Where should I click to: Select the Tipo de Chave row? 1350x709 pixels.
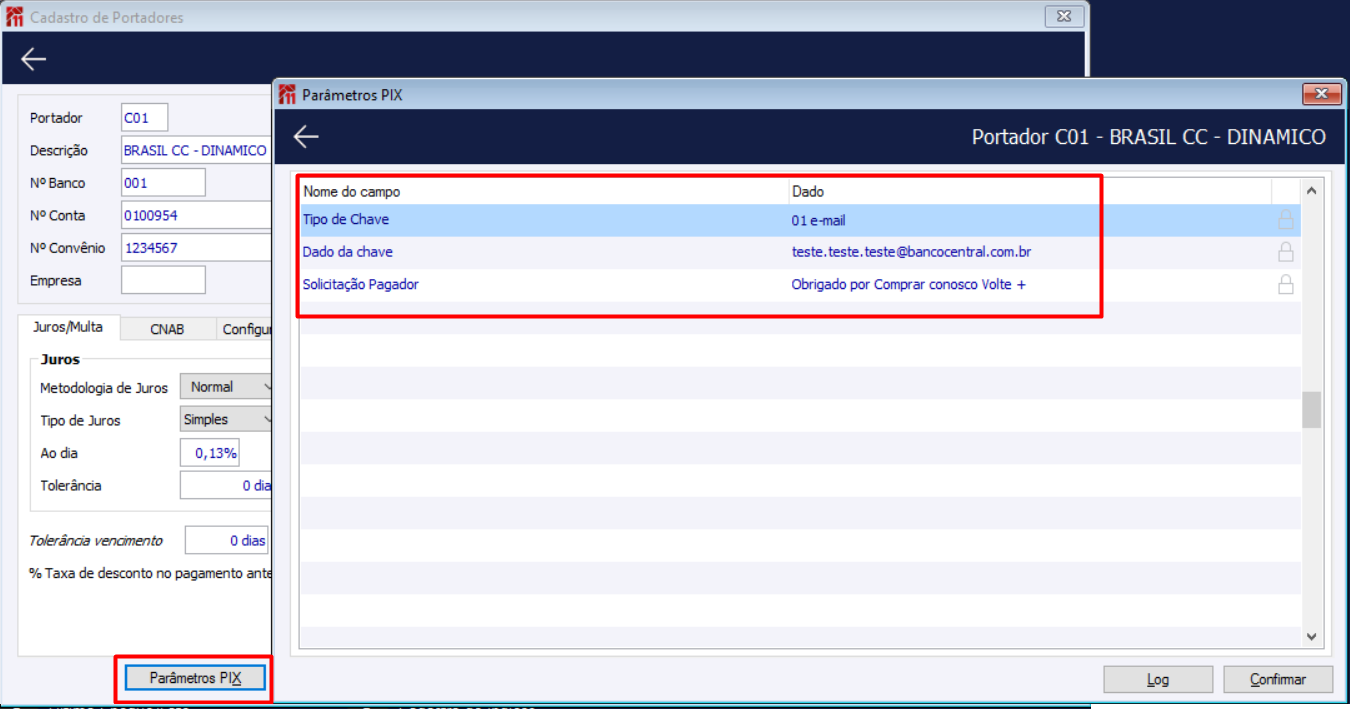coord(800,220)
